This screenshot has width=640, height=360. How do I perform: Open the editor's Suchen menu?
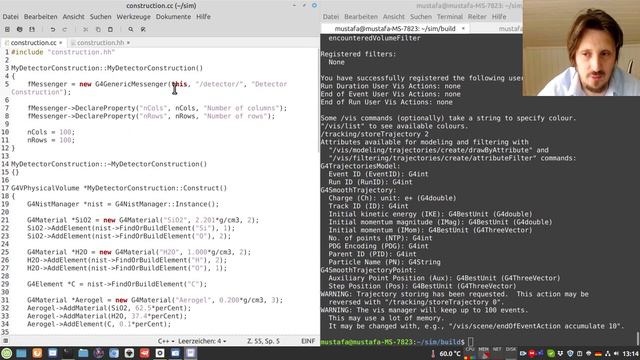point(100,17)
